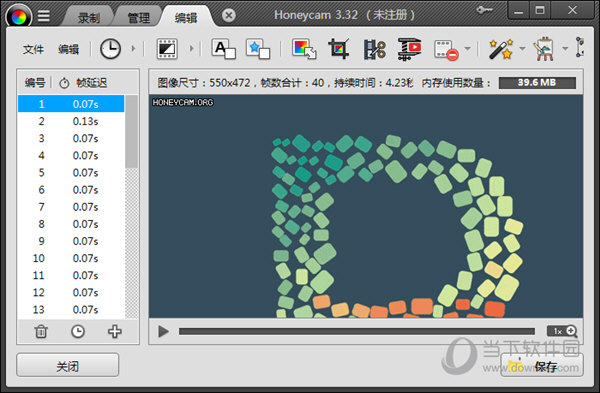Select frame 5 in the list
600x393 pixels.
point(71,173)
